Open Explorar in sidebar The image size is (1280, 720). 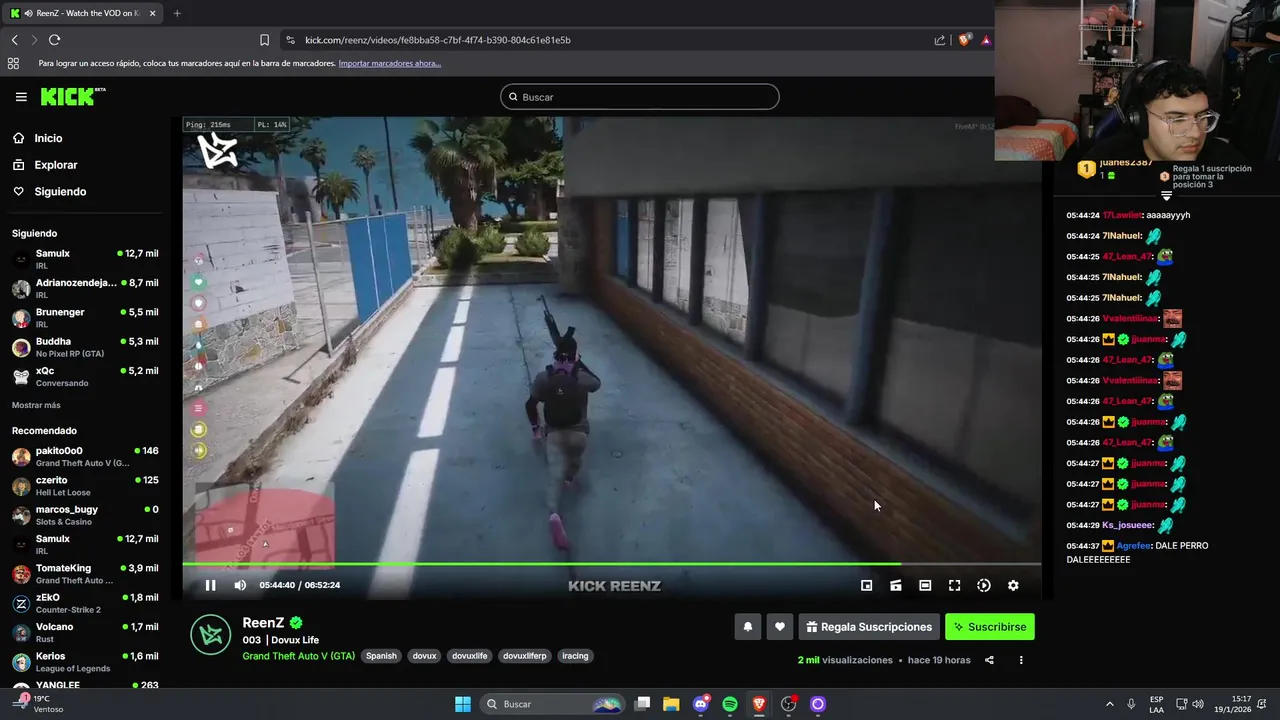tap(56, 165)
